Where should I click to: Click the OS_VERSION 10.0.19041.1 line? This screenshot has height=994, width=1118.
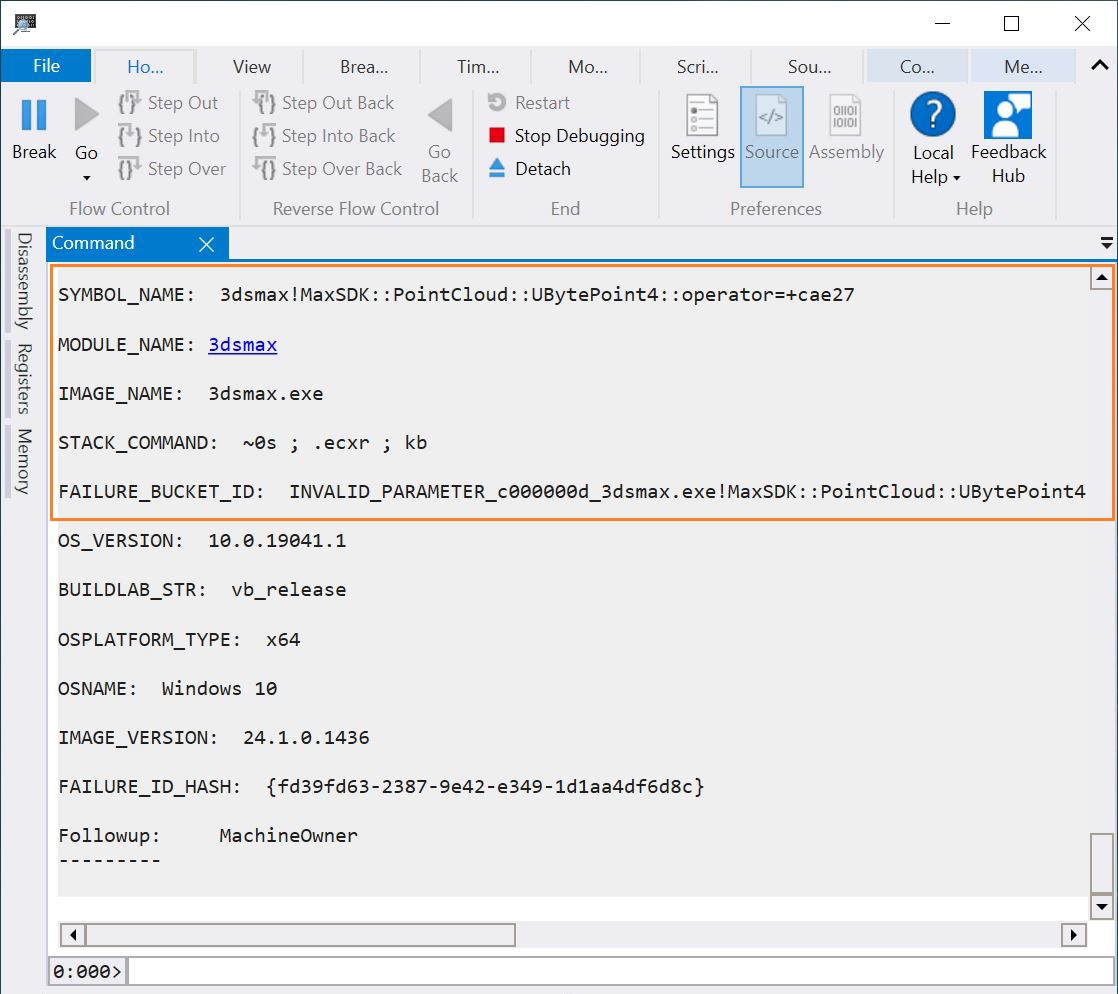point(202,540)
